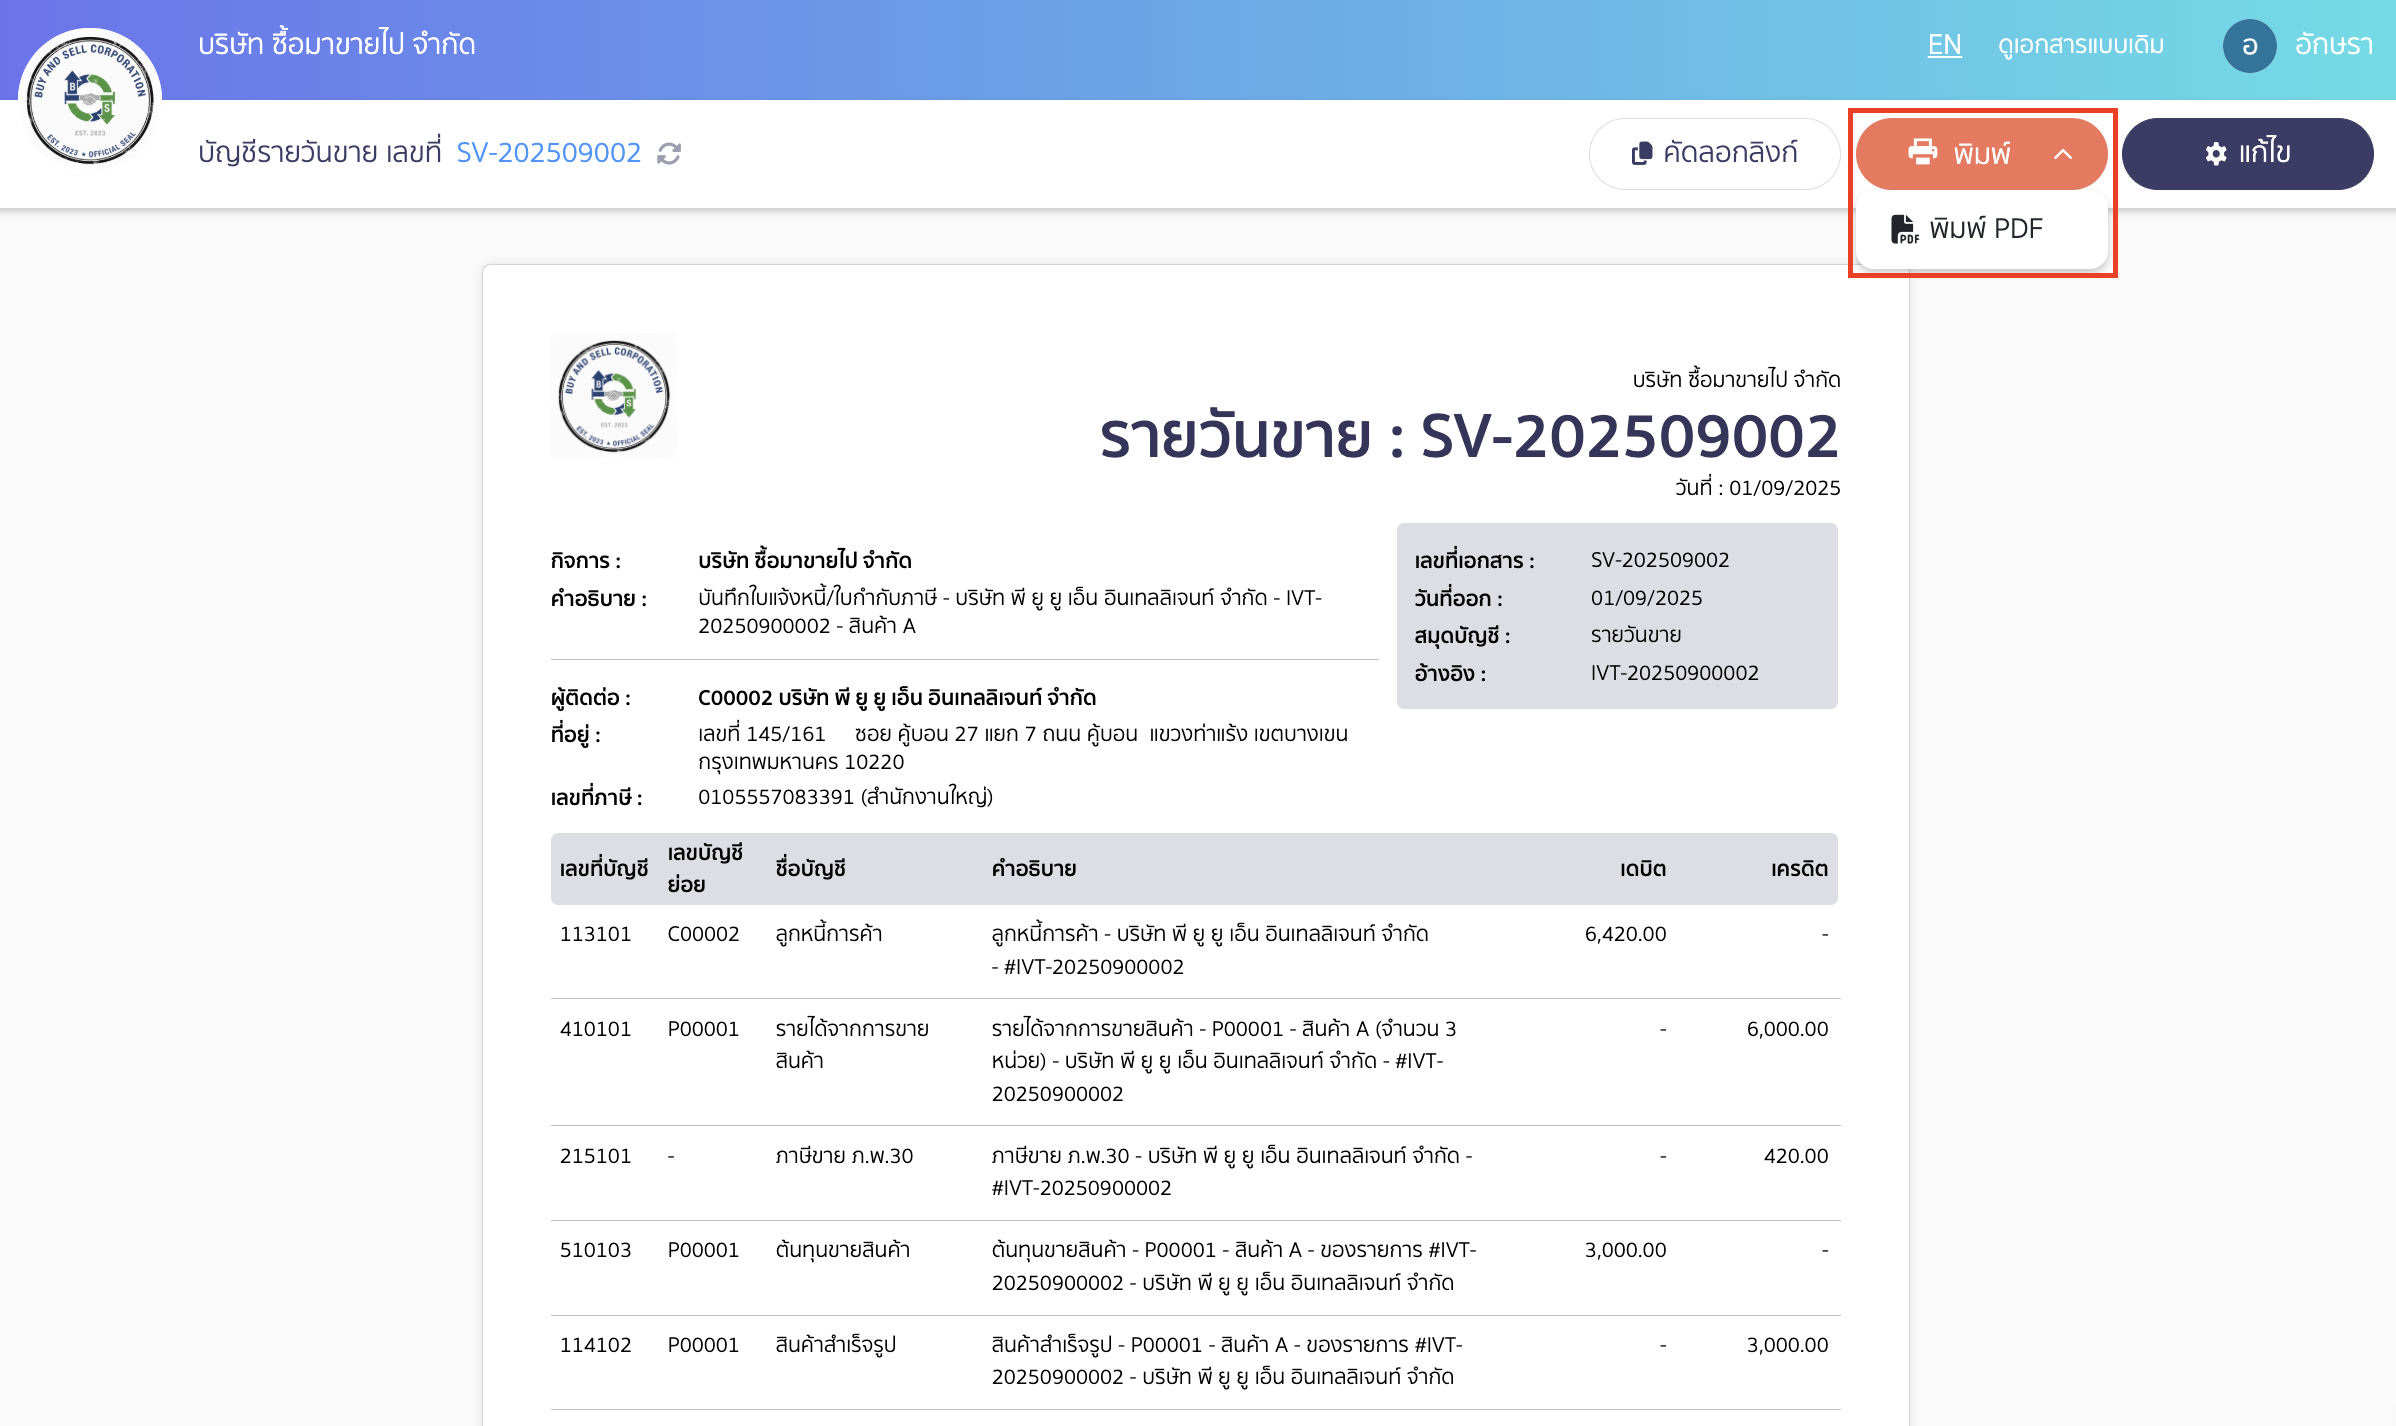Click the printer icon on พิมพ์ button

pyautogui.click(x=1922, y=152)
